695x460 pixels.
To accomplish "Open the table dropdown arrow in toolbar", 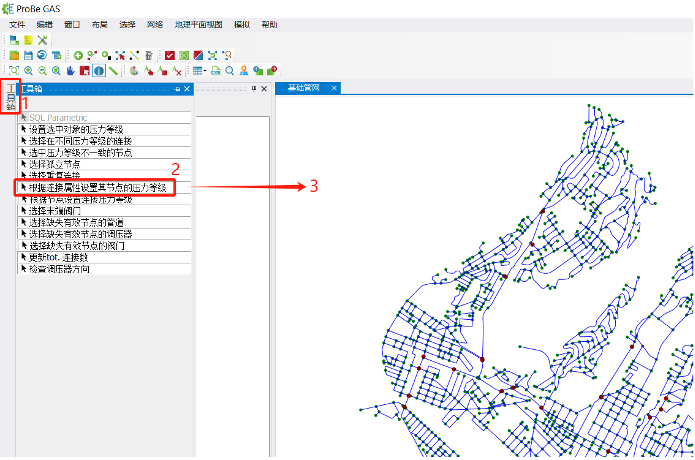I will [x=205, y=71].
